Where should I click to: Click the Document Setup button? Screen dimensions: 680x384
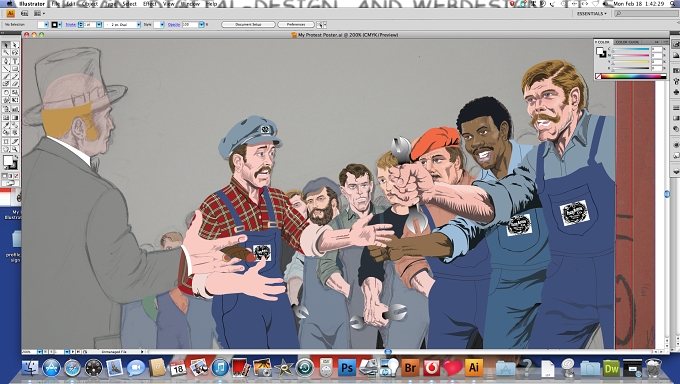point(248,24)
